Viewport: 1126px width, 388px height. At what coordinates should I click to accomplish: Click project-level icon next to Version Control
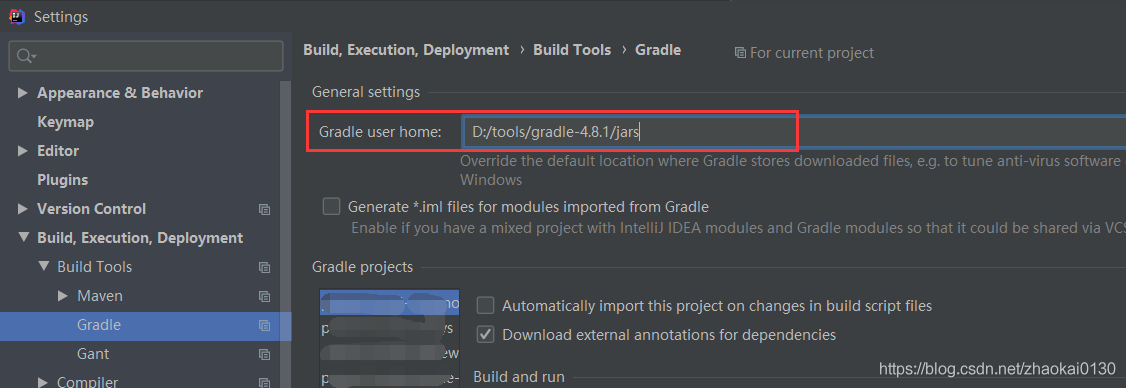264,210
